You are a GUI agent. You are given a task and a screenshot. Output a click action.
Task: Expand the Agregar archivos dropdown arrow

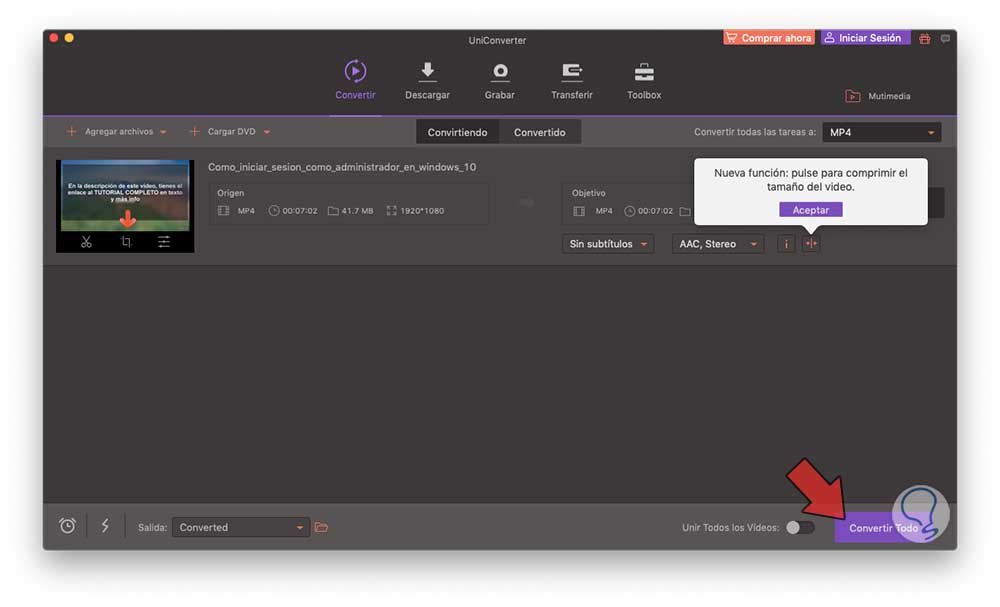163,132
